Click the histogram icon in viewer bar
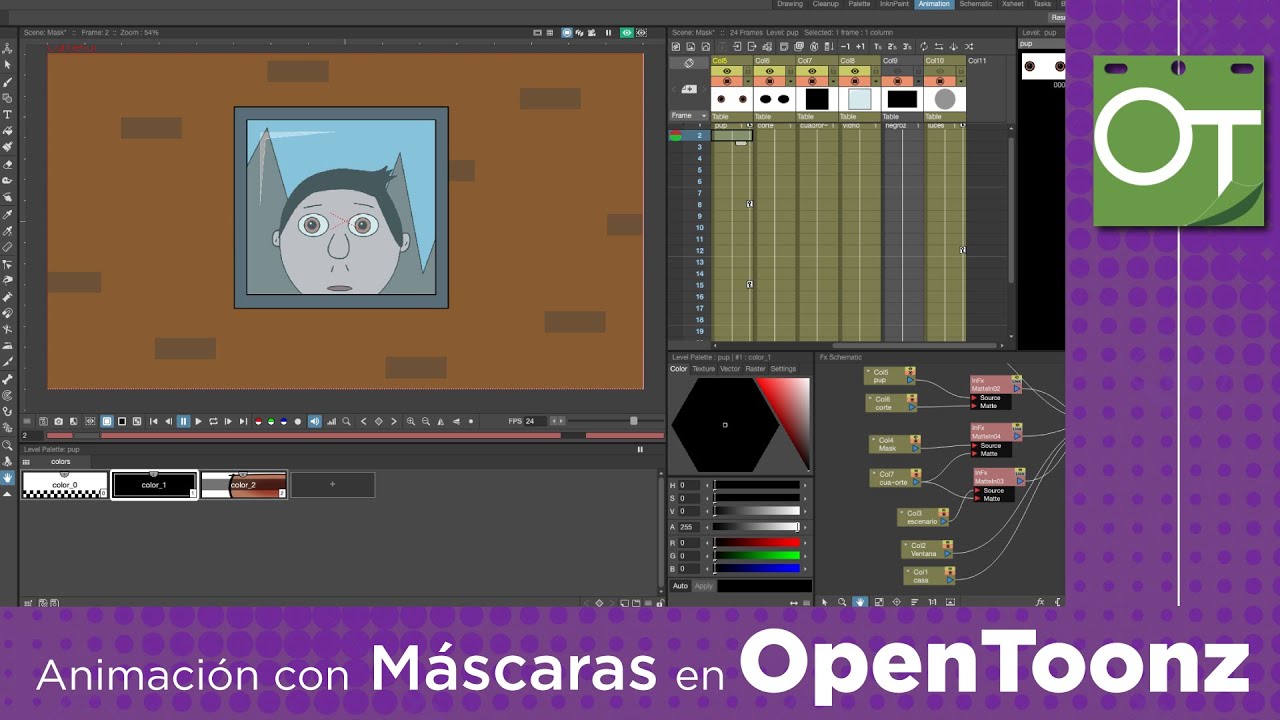 pos(331,421)
